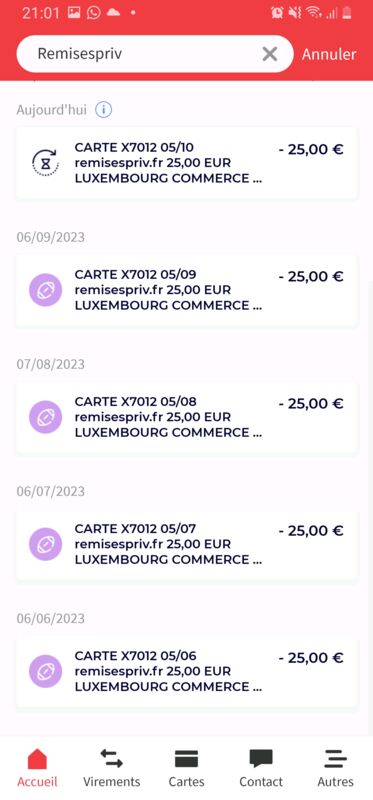The height and width of the screenshot is (800, 373).
Task: Tap the purple category icon for 05/09 transaction
Action: 45,290
